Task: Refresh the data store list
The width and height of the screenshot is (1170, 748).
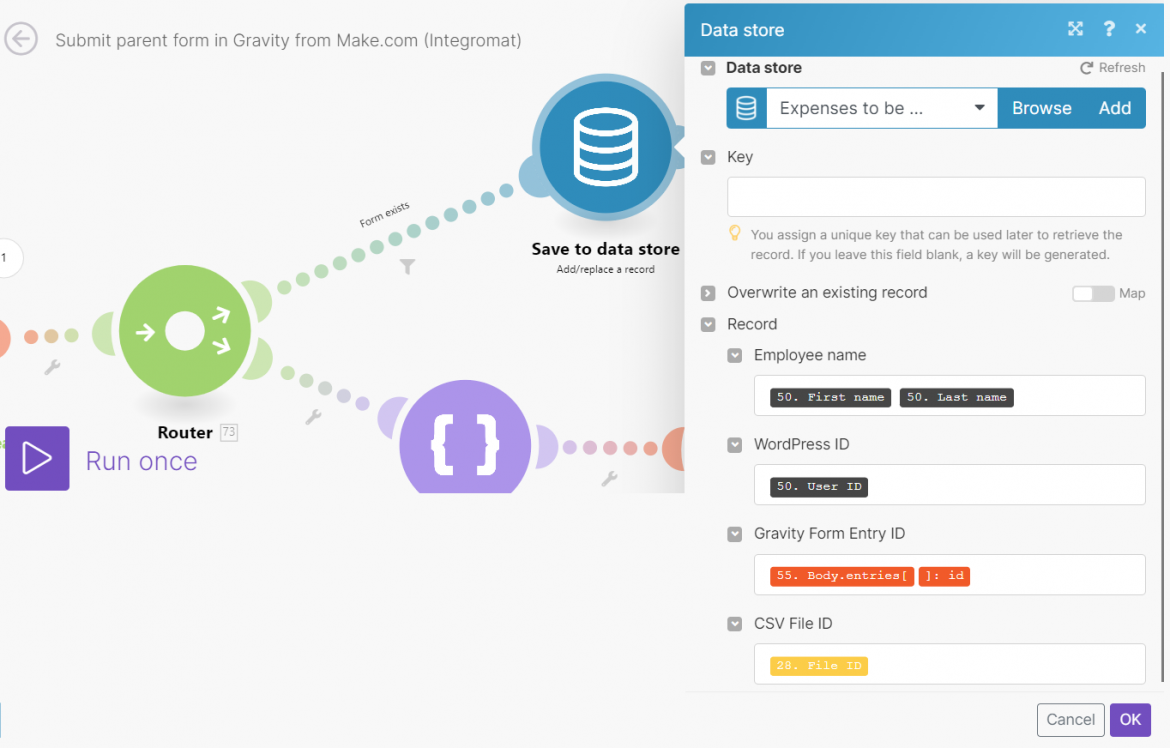Action: 1112,67
